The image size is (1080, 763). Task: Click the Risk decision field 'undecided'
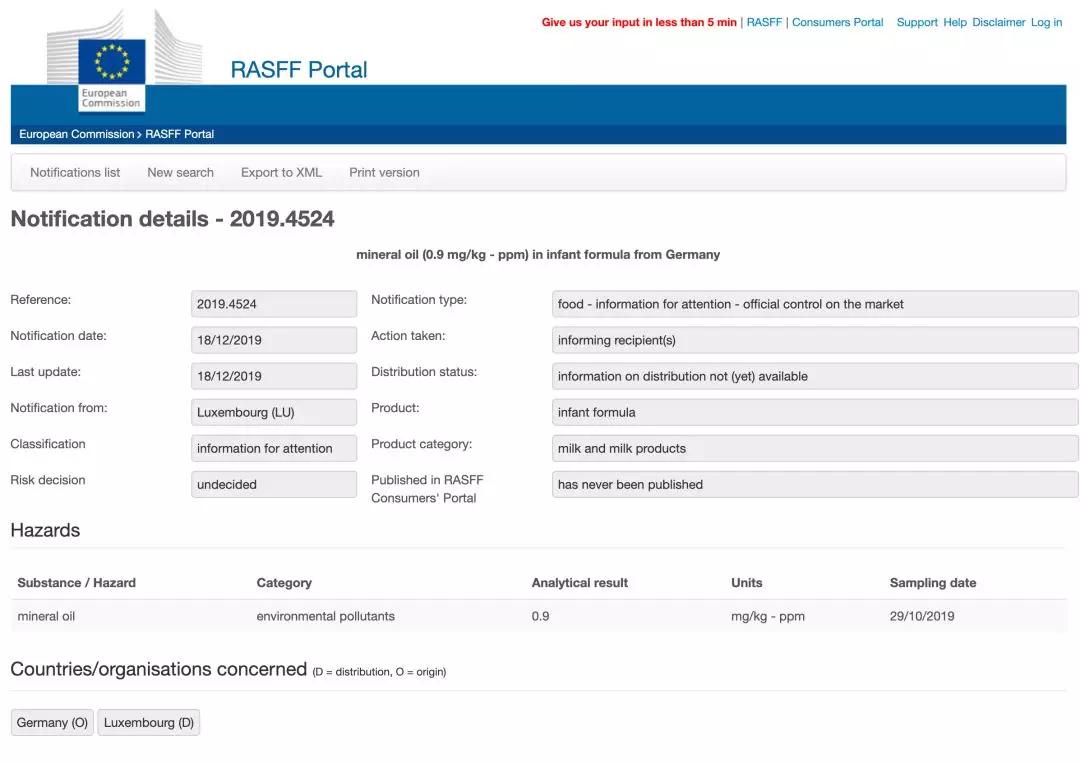(273, 484)
